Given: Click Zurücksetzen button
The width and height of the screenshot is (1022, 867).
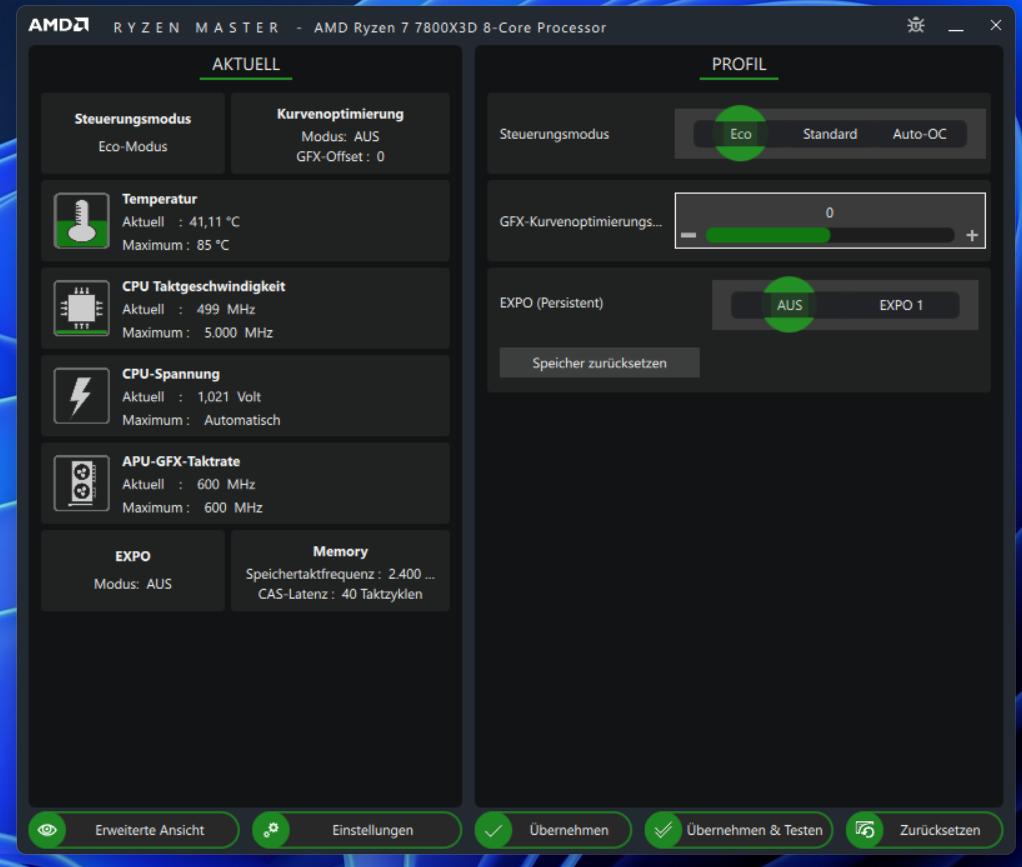Looking at the screenshot, I should [924, 830].
